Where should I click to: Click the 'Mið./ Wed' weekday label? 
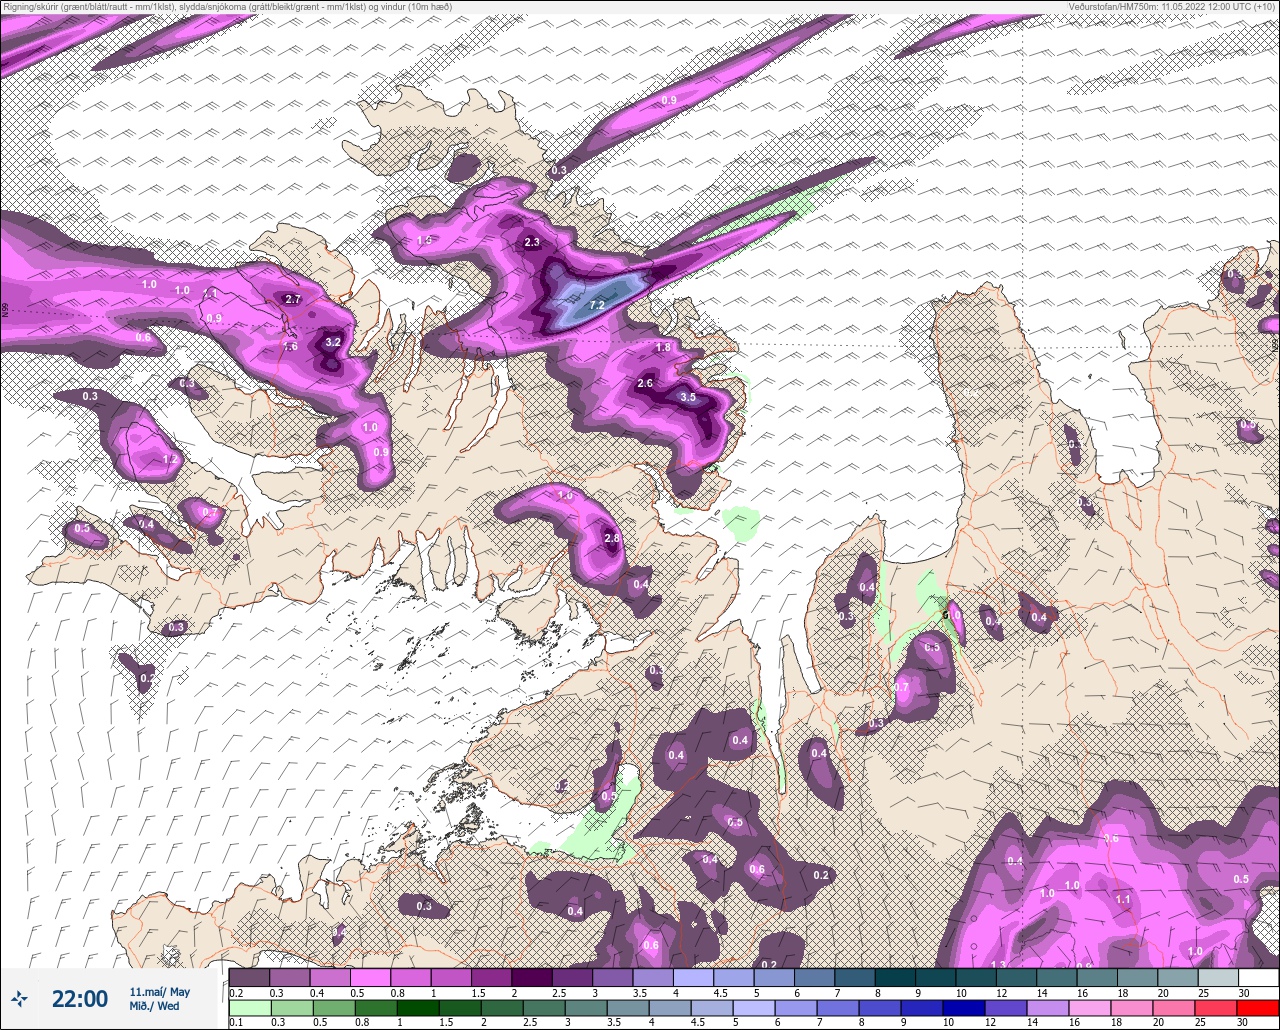pos(155,1006)
